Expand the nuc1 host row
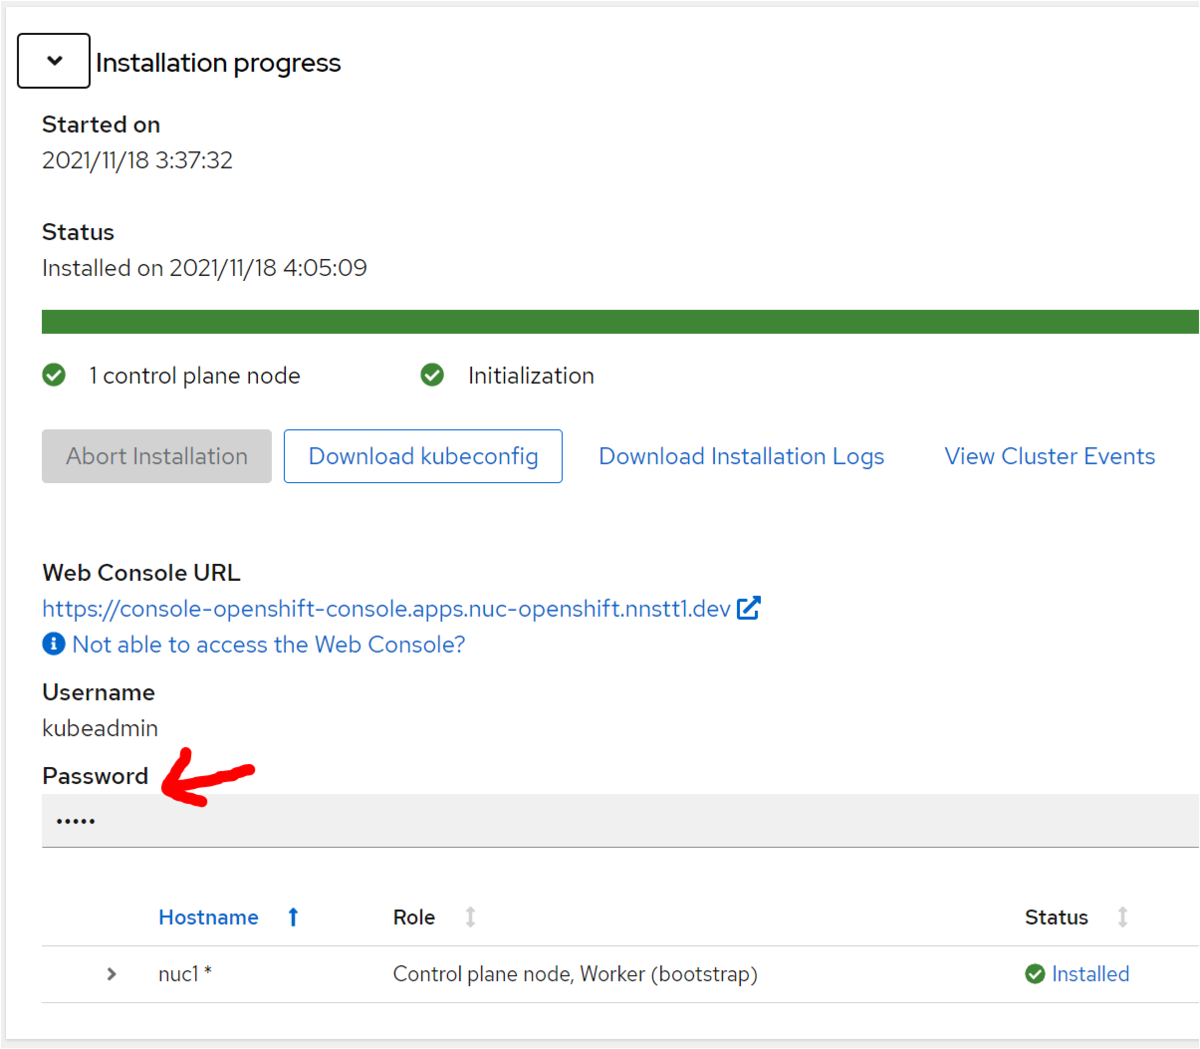 111,974
